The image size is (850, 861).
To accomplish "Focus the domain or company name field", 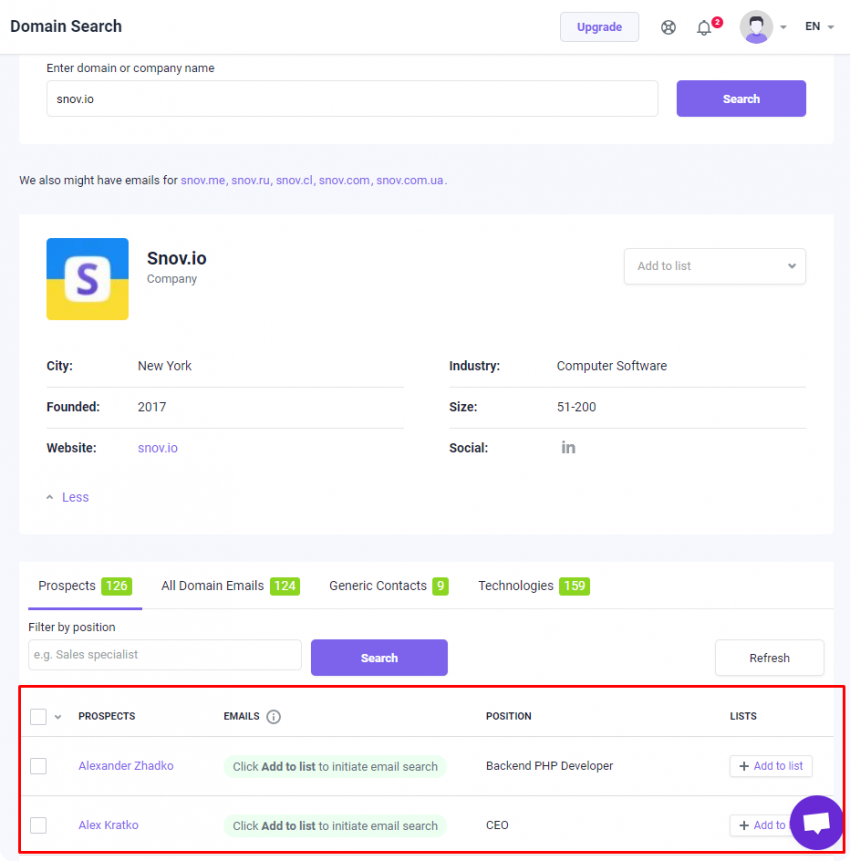I will (352, 99).
